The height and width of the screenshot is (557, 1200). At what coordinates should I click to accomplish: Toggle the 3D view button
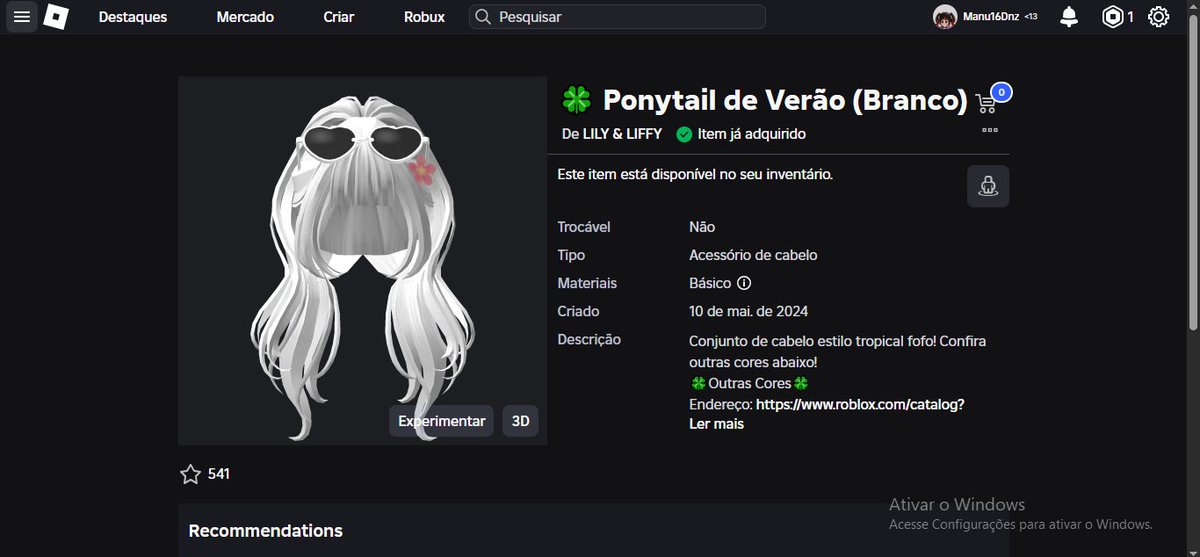tap(520, 421)
